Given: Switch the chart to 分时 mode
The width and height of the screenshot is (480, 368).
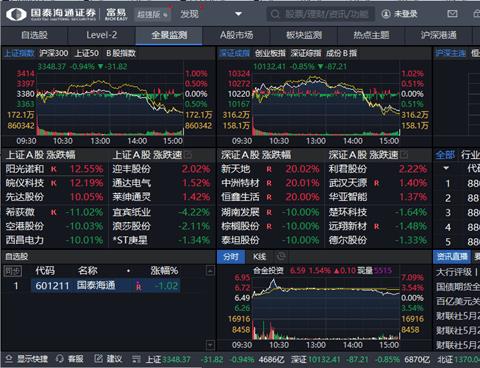Looking at the screenshot, I should coord(231,257).
